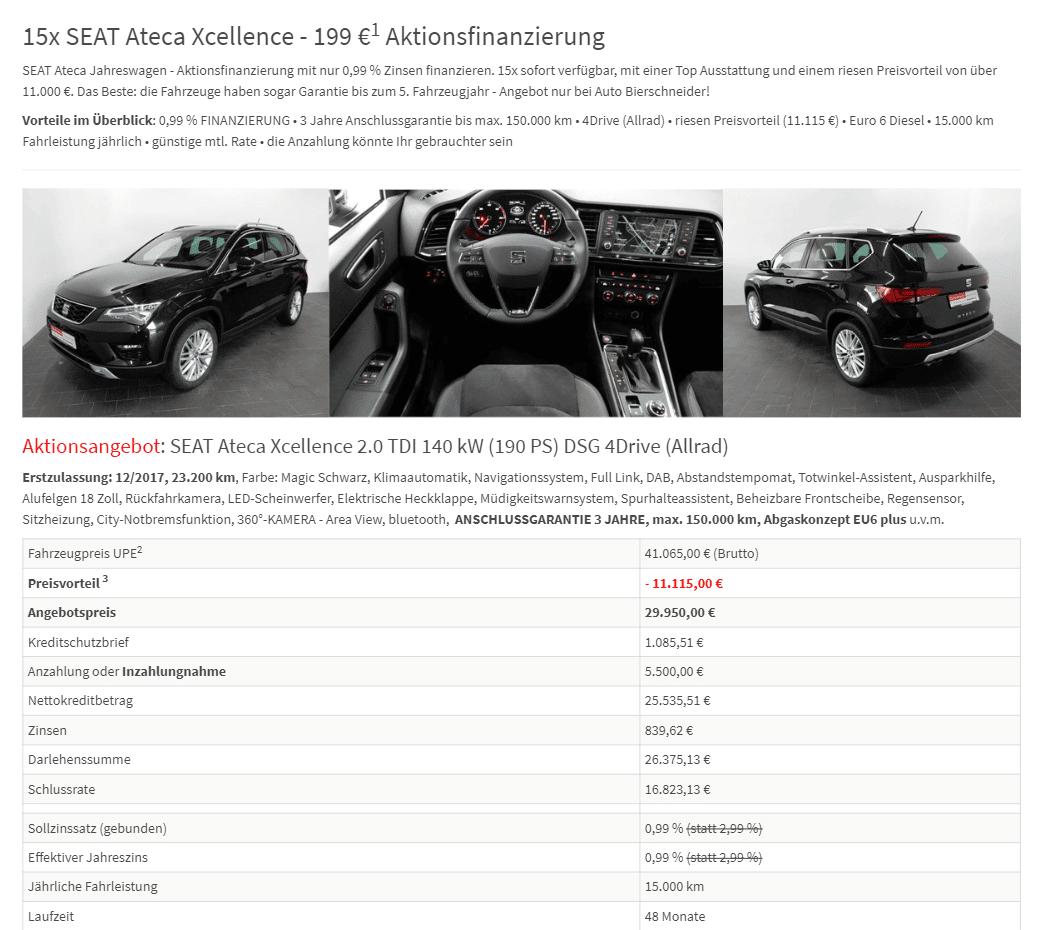Click the "25.535,51 €" value
The height and width of the screenshot is (930, 1046).
point(677,701)
